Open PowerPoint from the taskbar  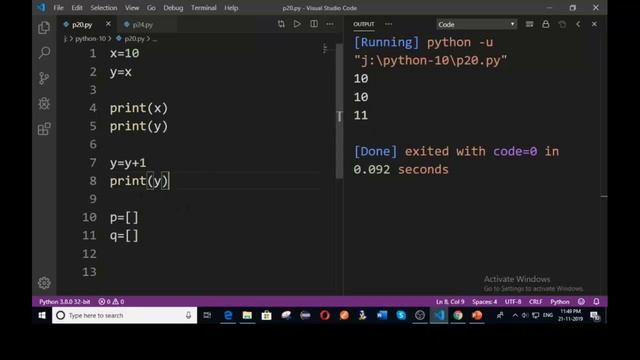pos(477,315)
